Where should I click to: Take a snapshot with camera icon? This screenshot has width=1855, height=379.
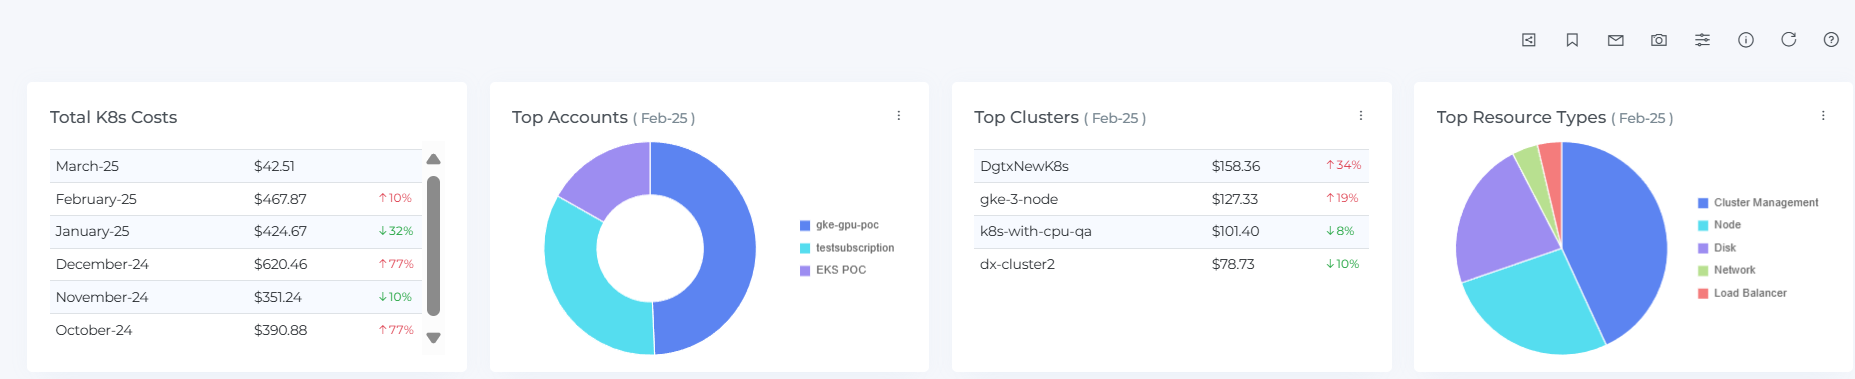point(1659,40)
